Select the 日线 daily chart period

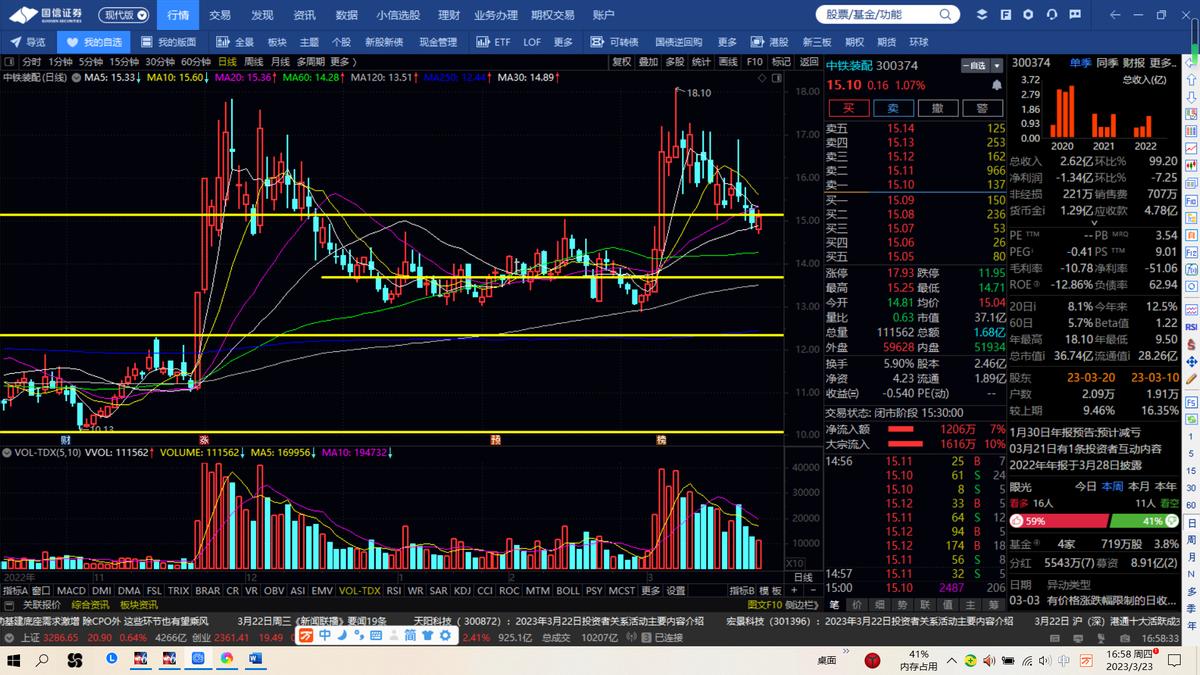228,62
